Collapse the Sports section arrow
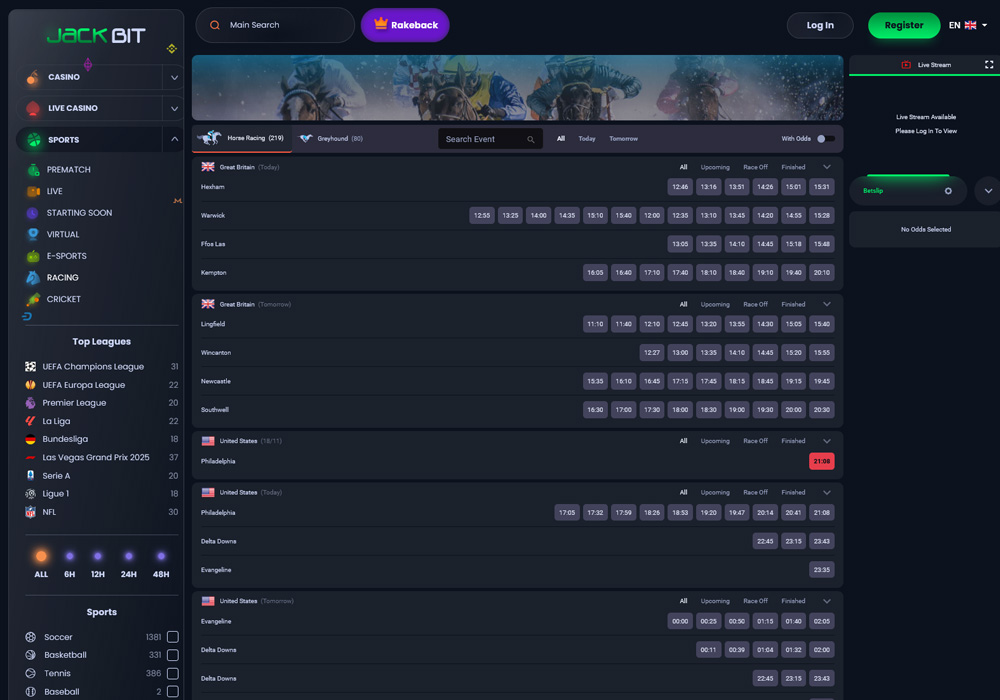This screenshot has width=1000, height=700. pyautogui.click(x=174, y=139)
